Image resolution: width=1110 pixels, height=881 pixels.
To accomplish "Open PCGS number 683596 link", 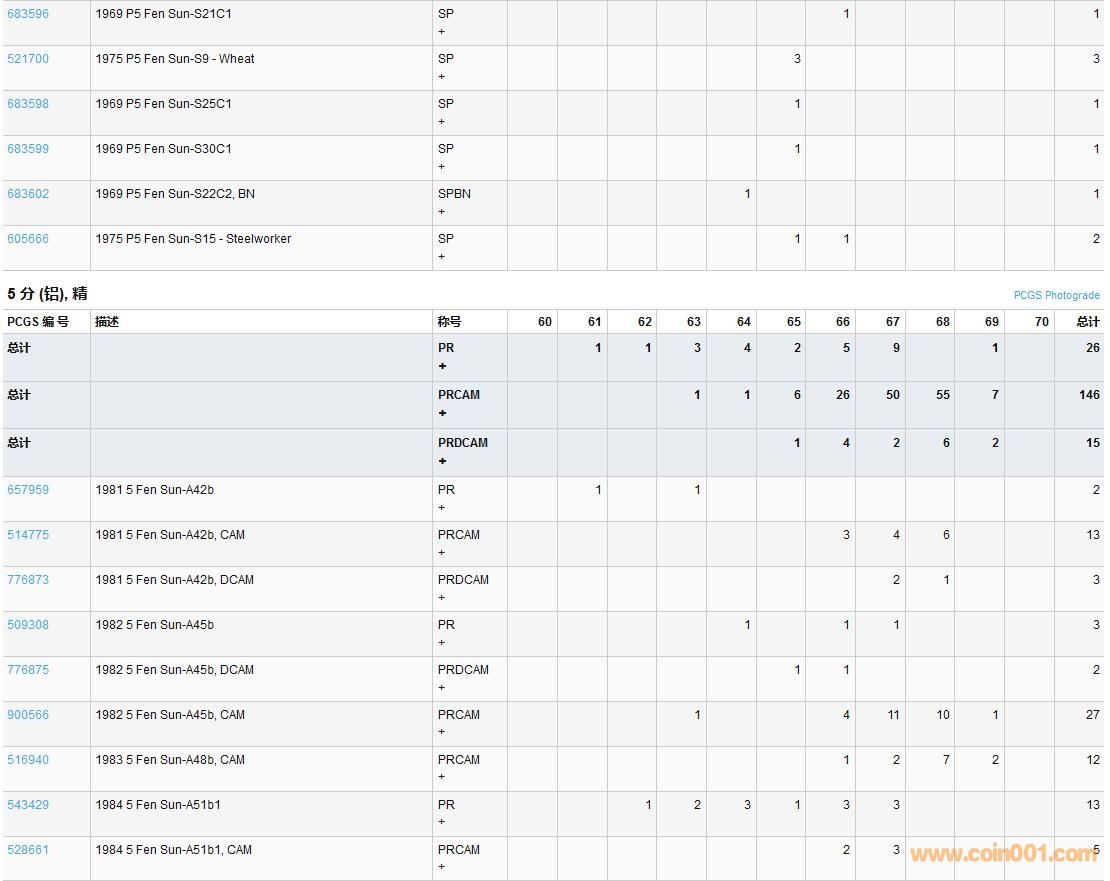I will click(28, 14).
